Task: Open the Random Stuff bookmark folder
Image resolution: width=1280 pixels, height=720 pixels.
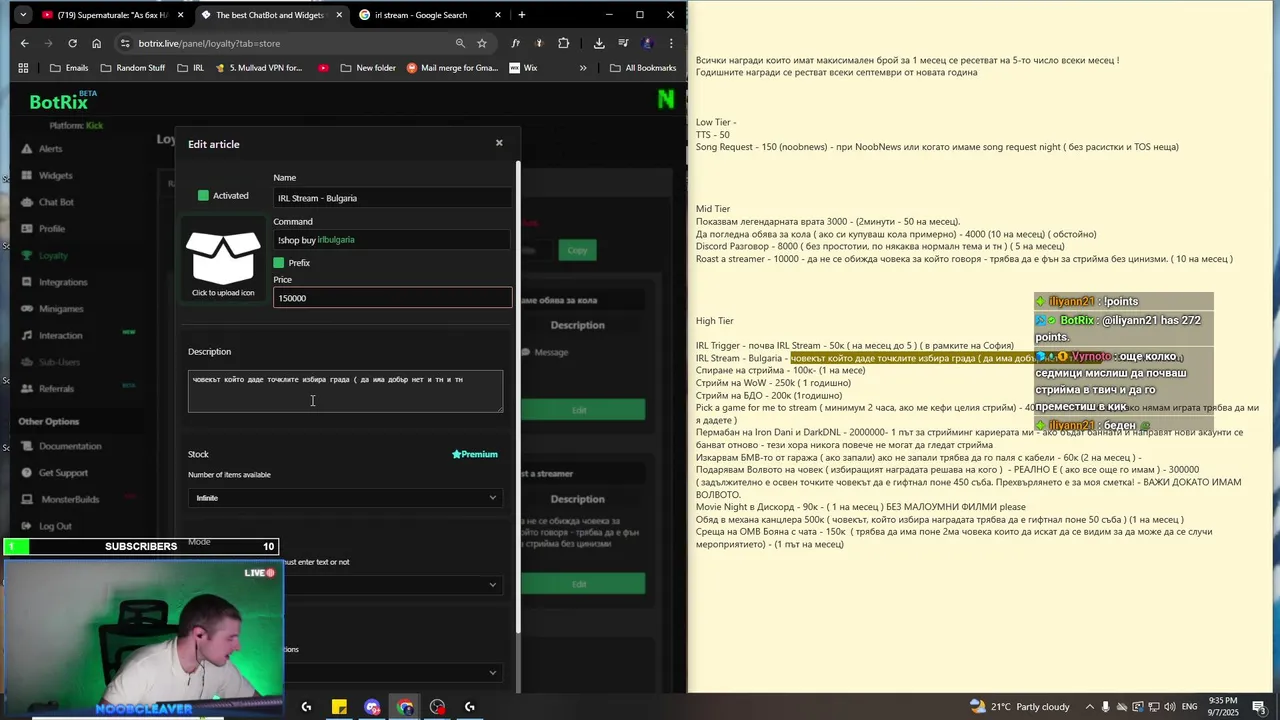Action: coord(133,68)
